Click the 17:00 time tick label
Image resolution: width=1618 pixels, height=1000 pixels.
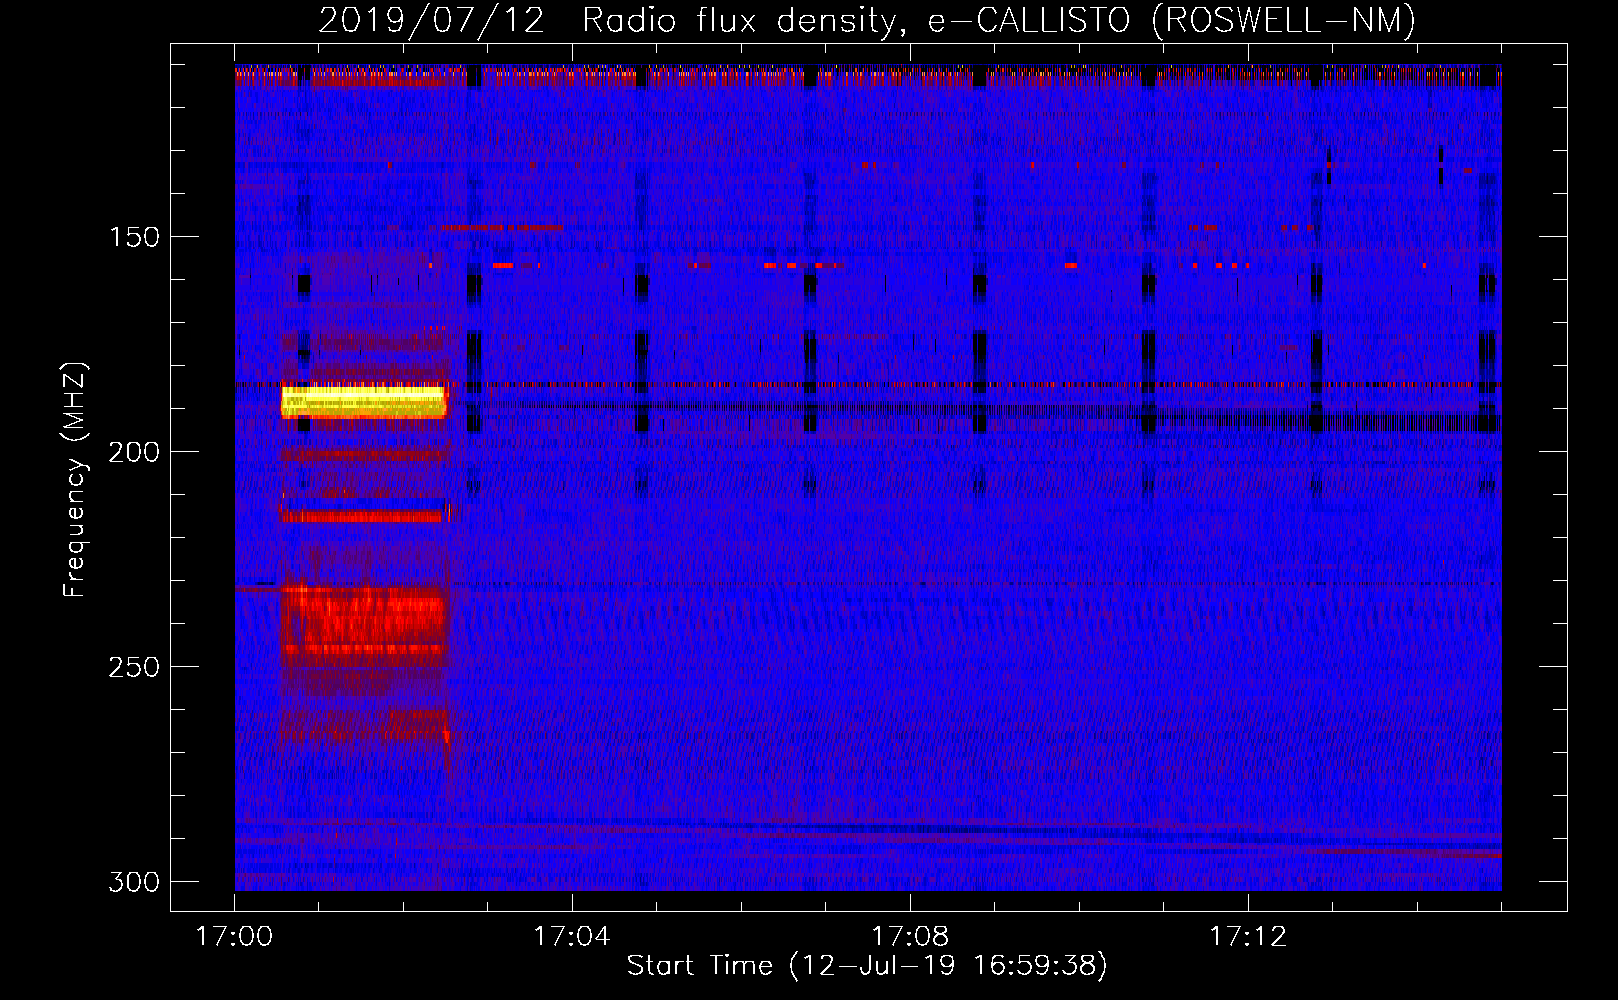tap(234, 937)
